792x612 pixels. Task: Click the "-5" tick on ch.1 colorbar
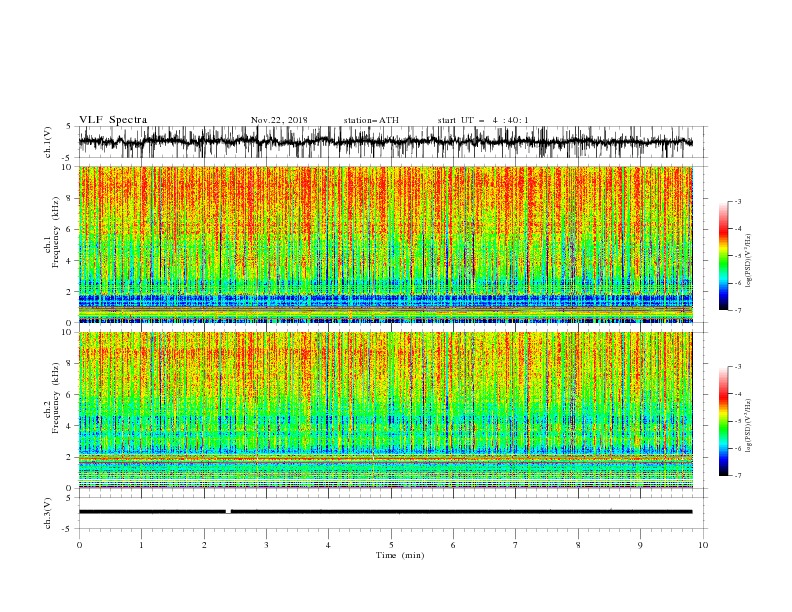point(737,256)
